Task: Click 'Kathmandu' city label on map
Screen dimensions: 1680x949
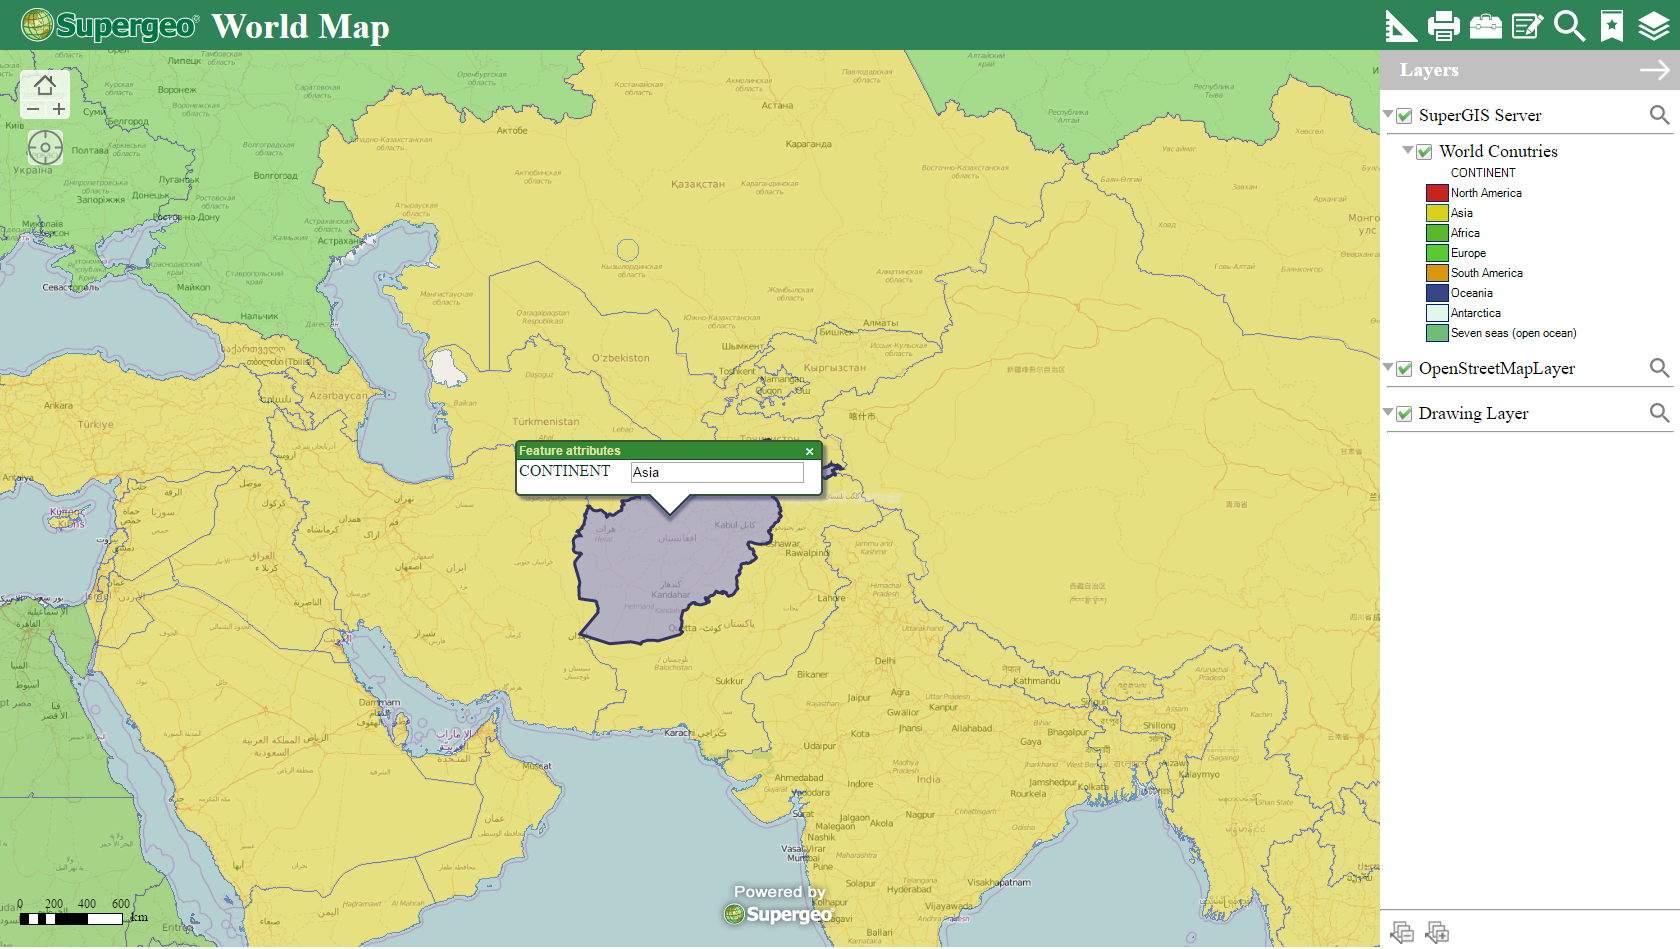Action: click(x=1037, y=681)
